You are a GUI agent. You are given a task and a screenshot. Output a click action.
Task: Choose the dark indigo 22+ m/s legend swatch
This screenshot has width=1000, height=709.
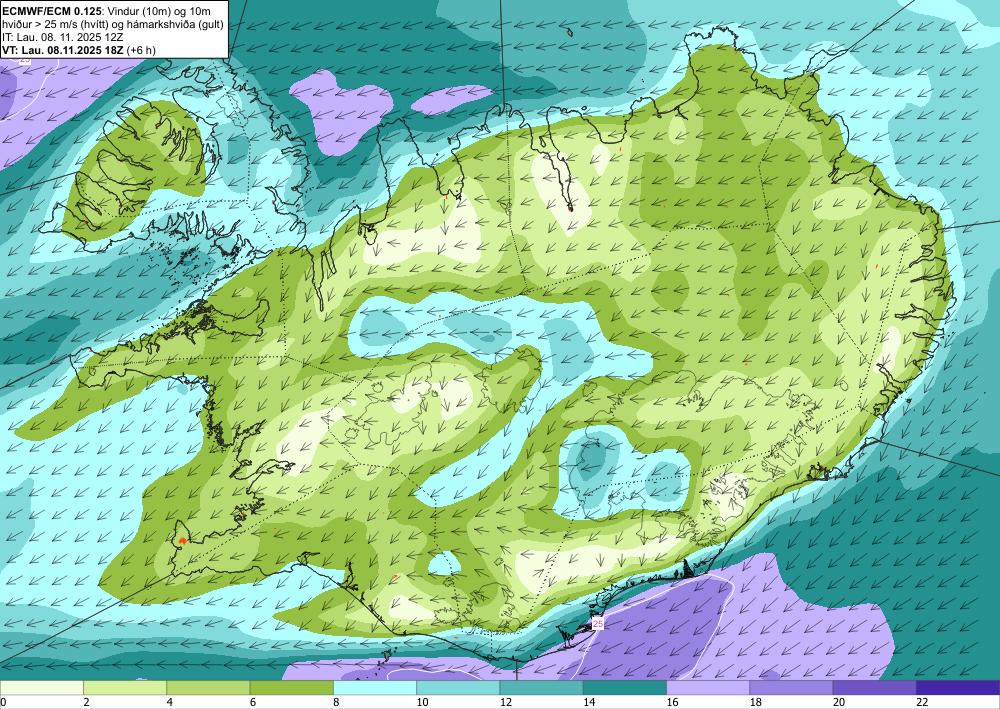click(x=958, y=688)
